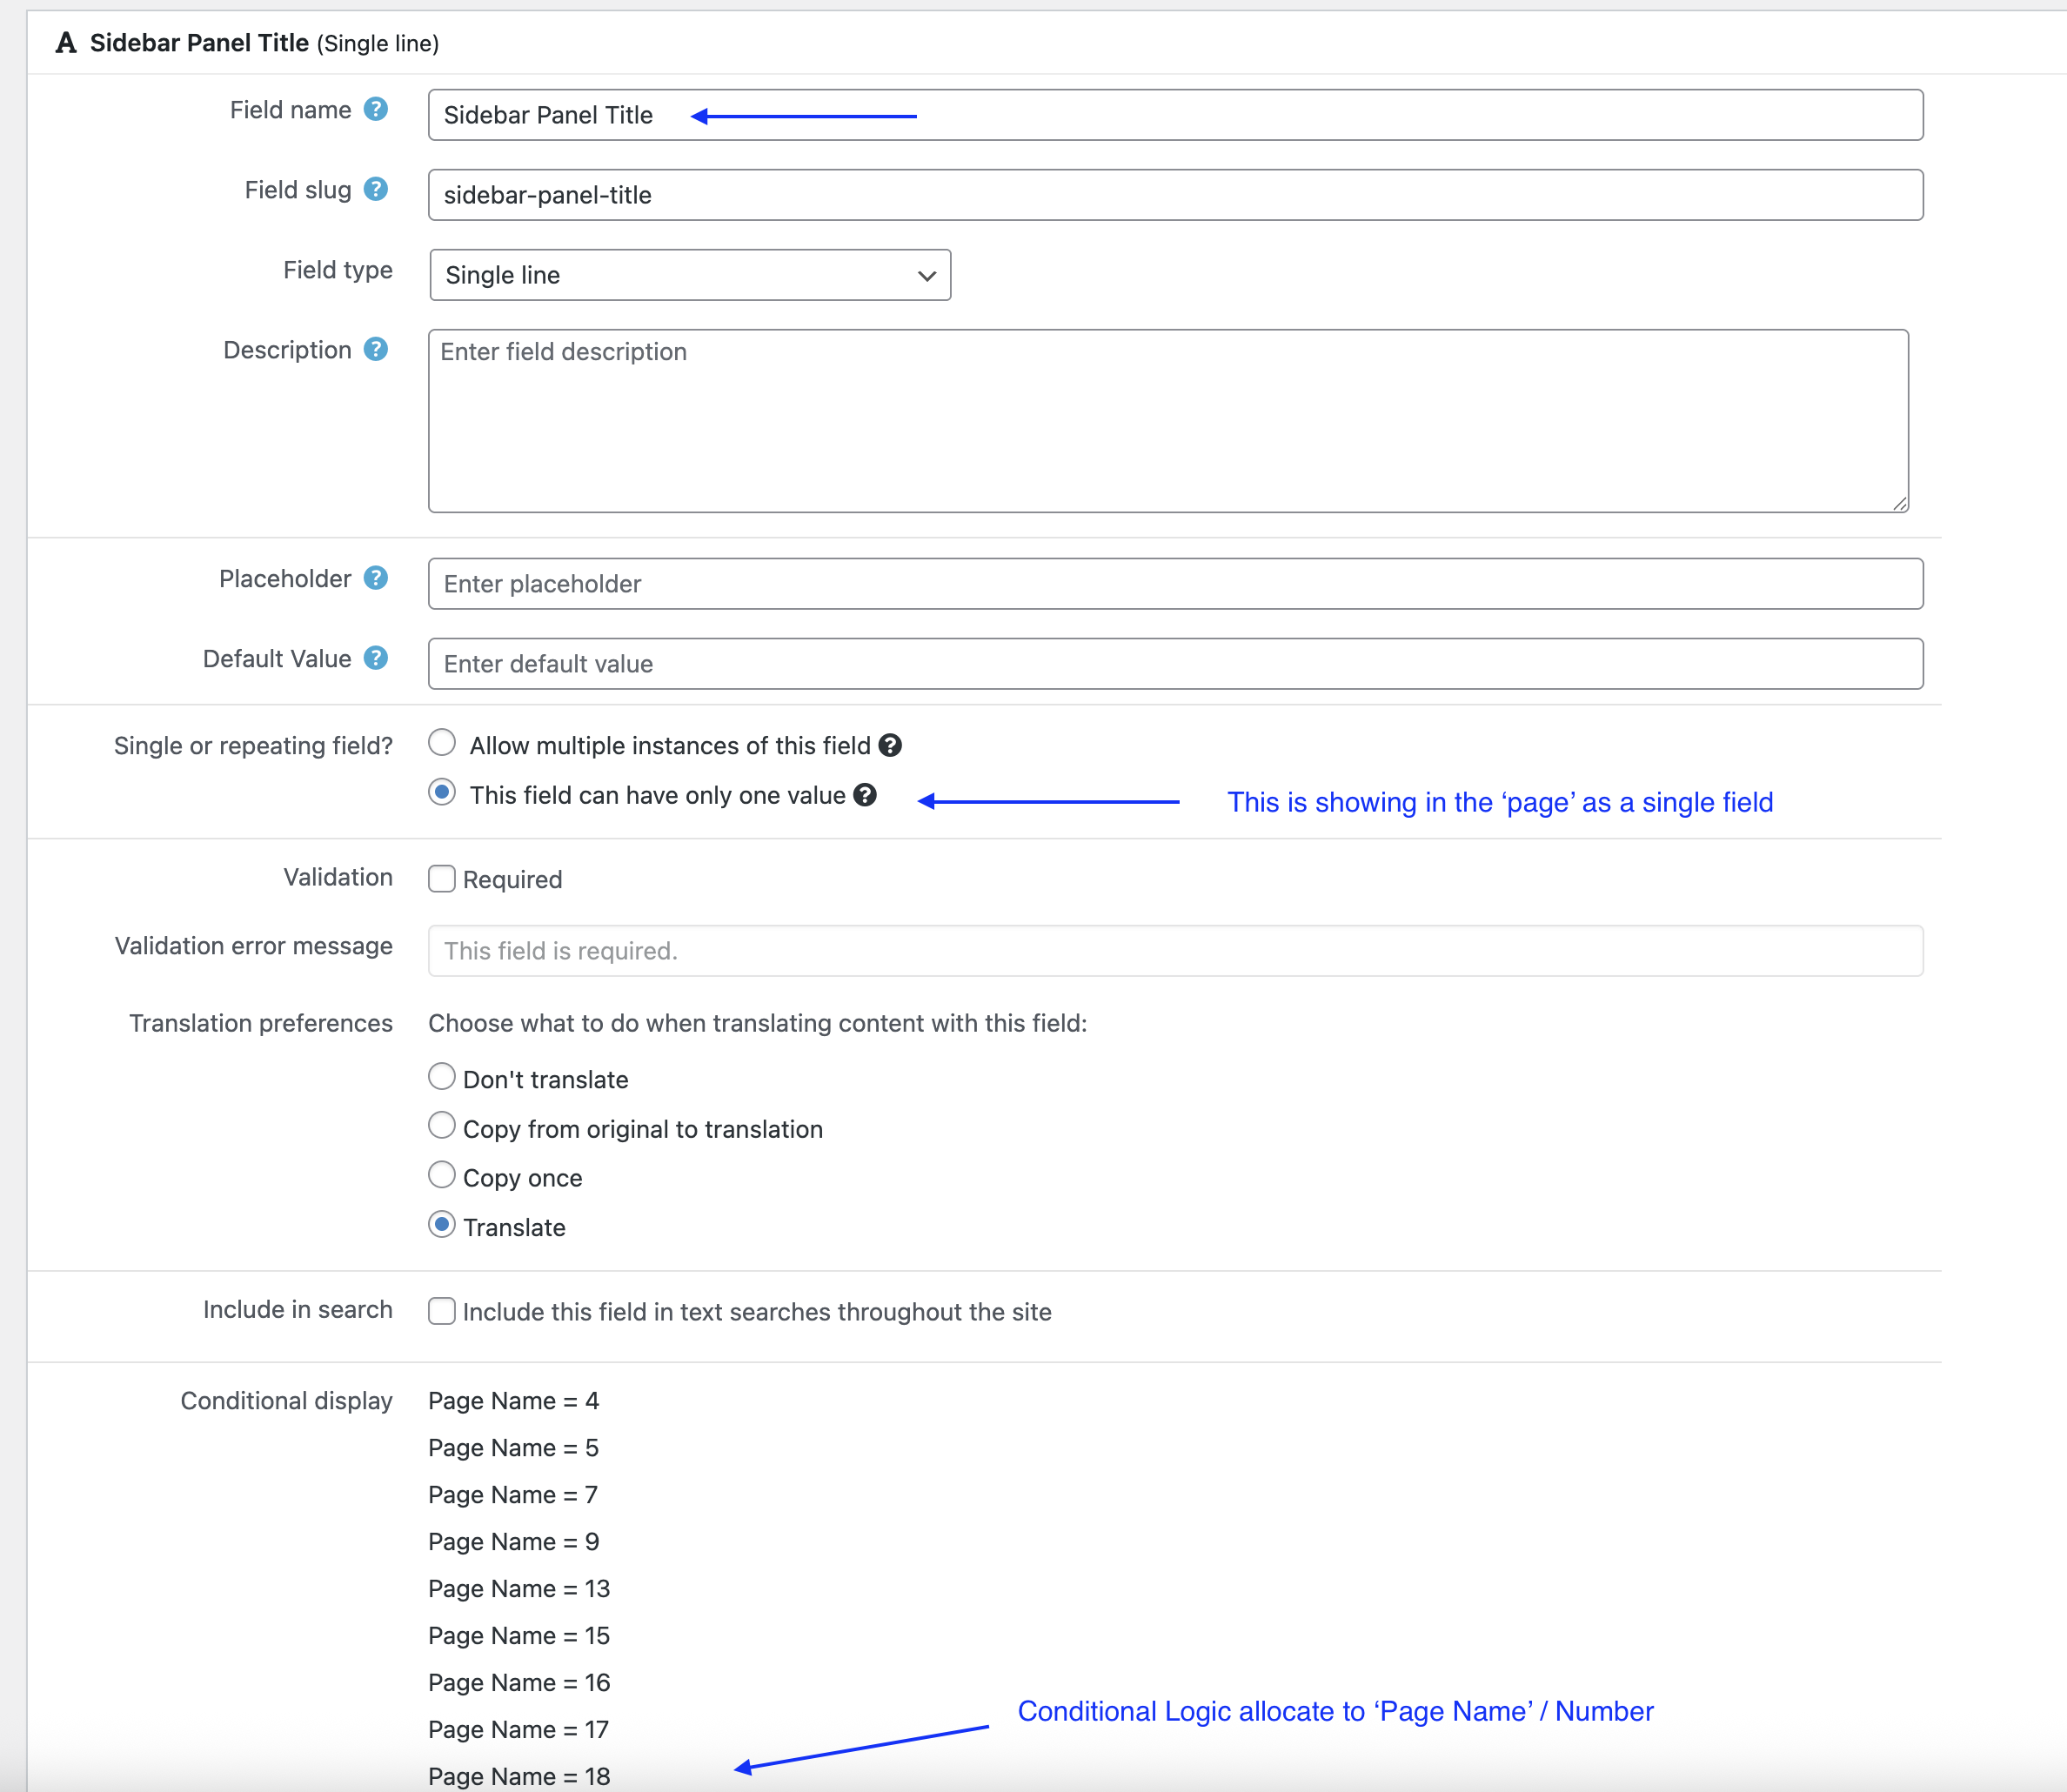Screen dimensions: 2067x1792
Task: Click the Field name input box
Action: 1175,115
